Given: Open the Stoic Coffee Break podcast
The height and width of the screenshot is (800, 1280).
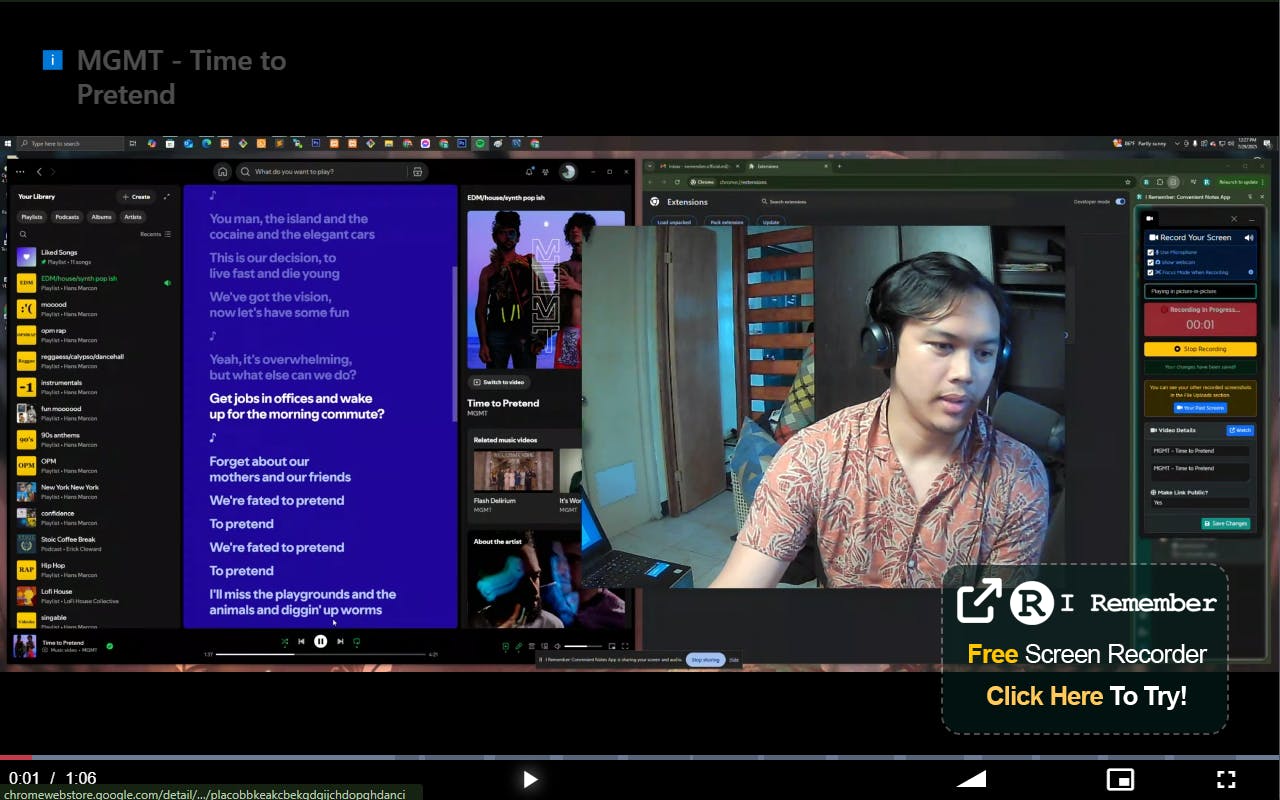Looking at the screenshot, I should pos(94,544).
